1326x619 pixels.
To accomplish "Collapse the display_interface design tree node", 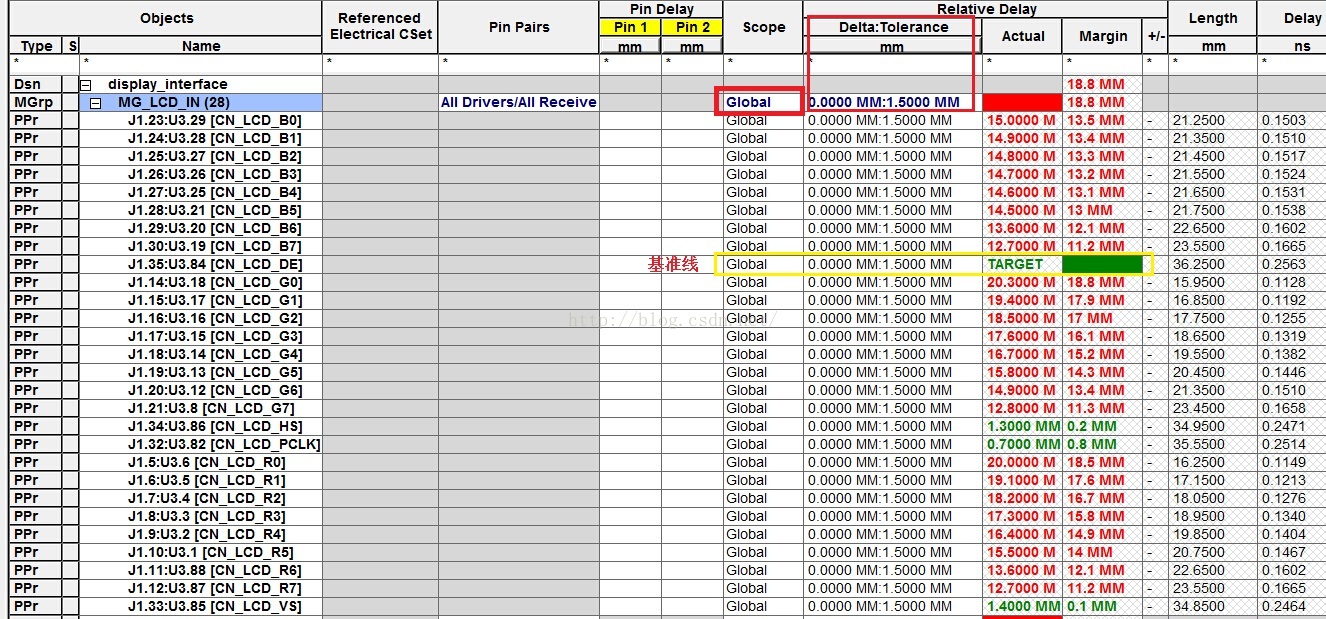I will (86, 85).
